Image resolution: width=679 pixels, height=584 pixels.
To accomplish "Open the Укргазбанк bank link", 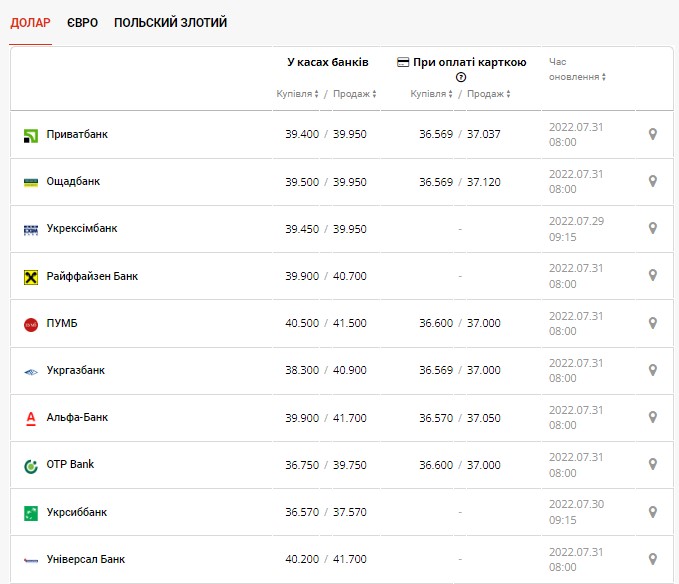I will tap(76, 371).
